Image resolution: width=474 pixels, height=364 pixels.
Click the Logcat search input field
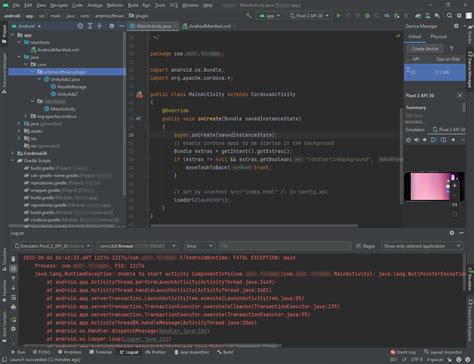(285, 246)
